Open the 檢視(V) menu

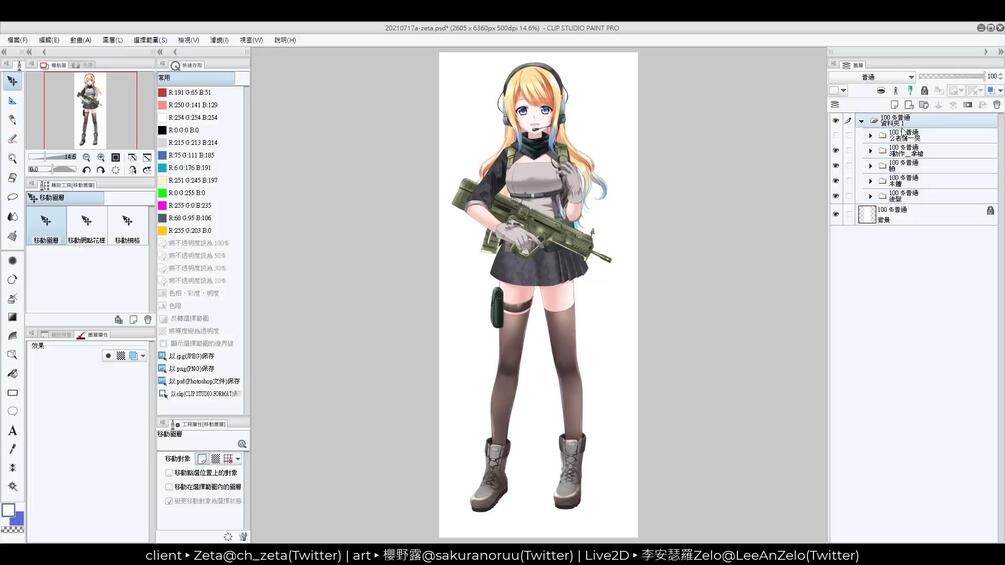click(x=188, y=40)
